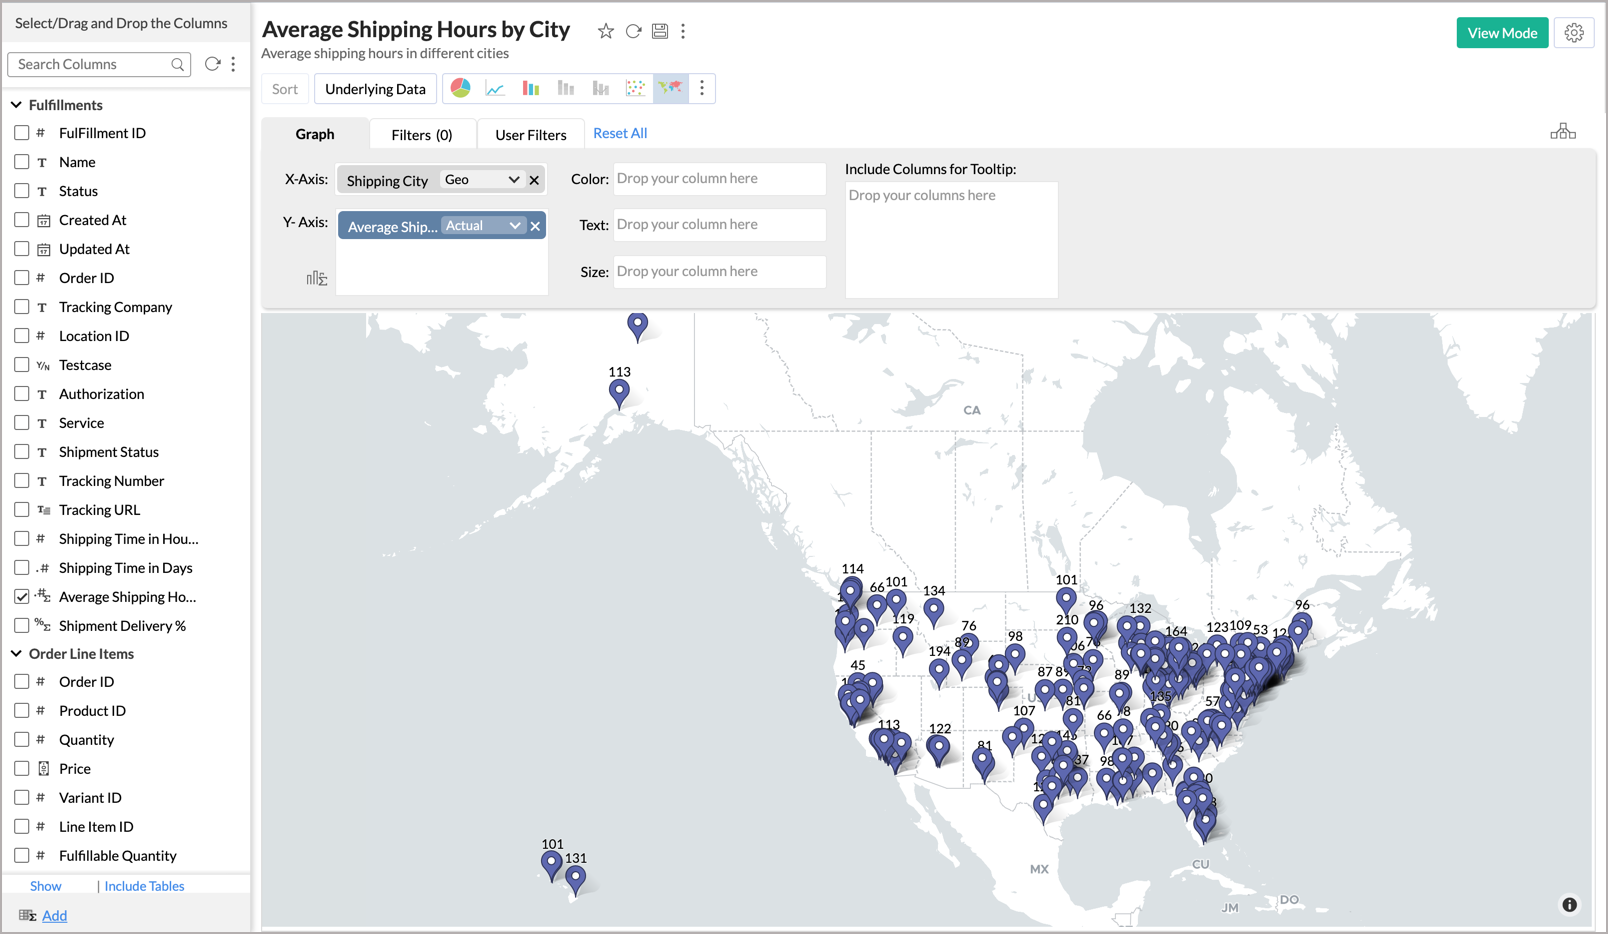The width and height of the screenshot is (1608, 934).
Task: Remove Shipping City from X-Axis
Action: (535, 180)
